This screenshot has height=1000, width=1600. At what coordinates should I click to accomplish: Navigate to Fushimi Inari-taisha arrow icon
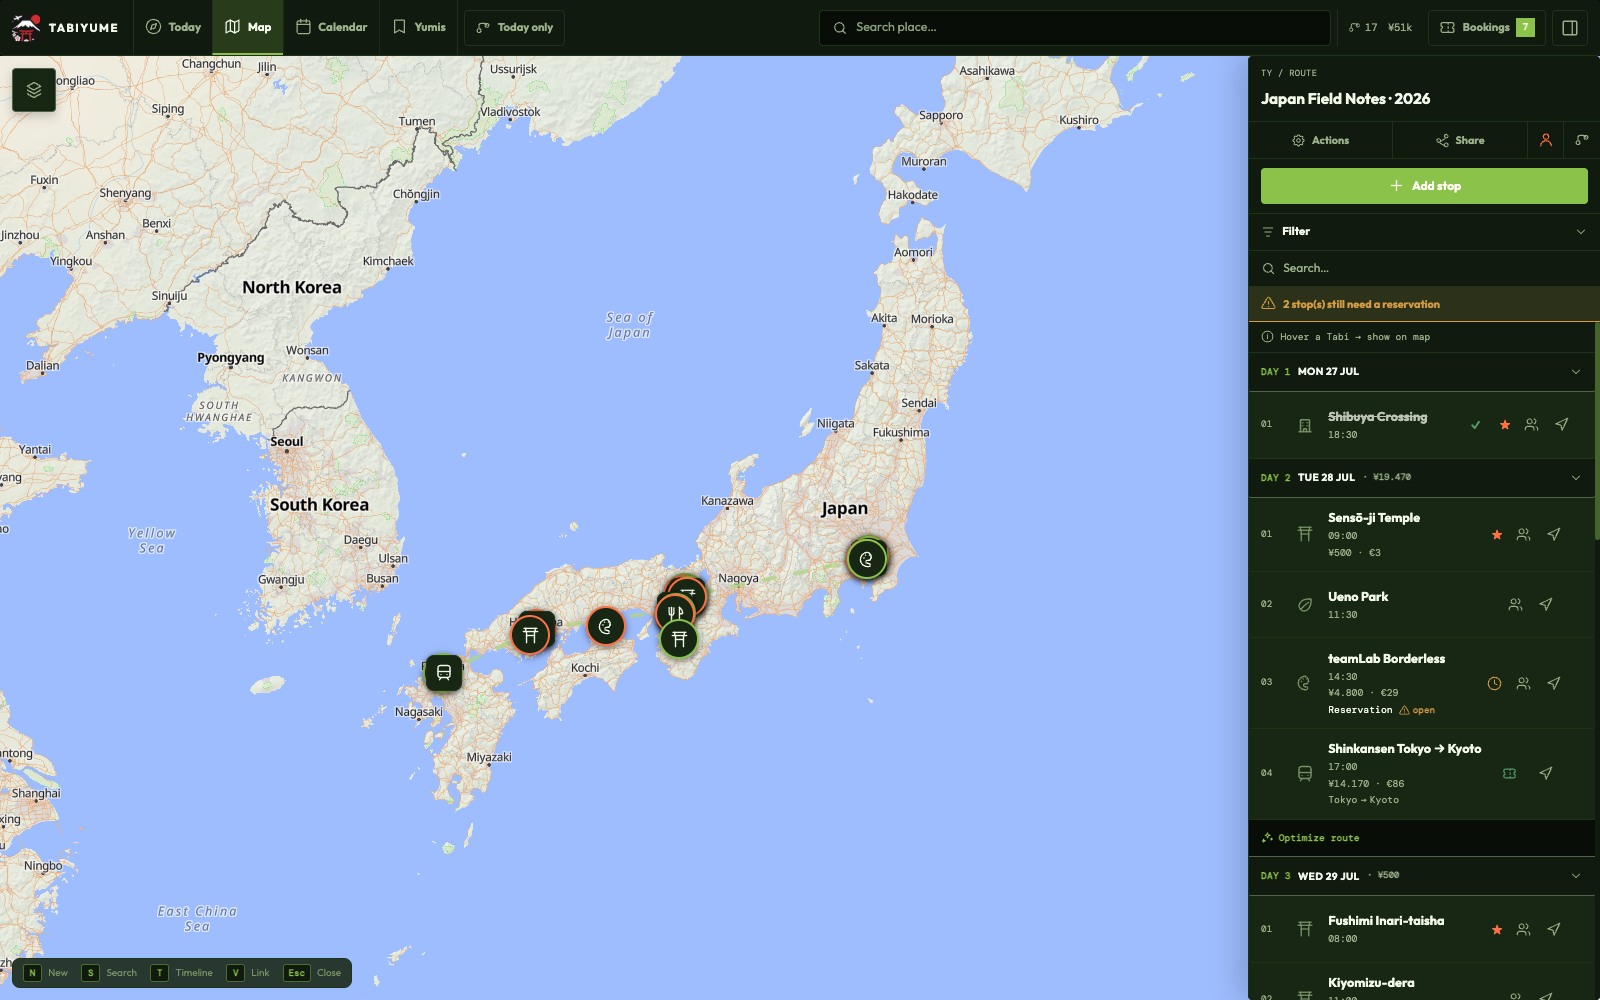point(1553,929)
